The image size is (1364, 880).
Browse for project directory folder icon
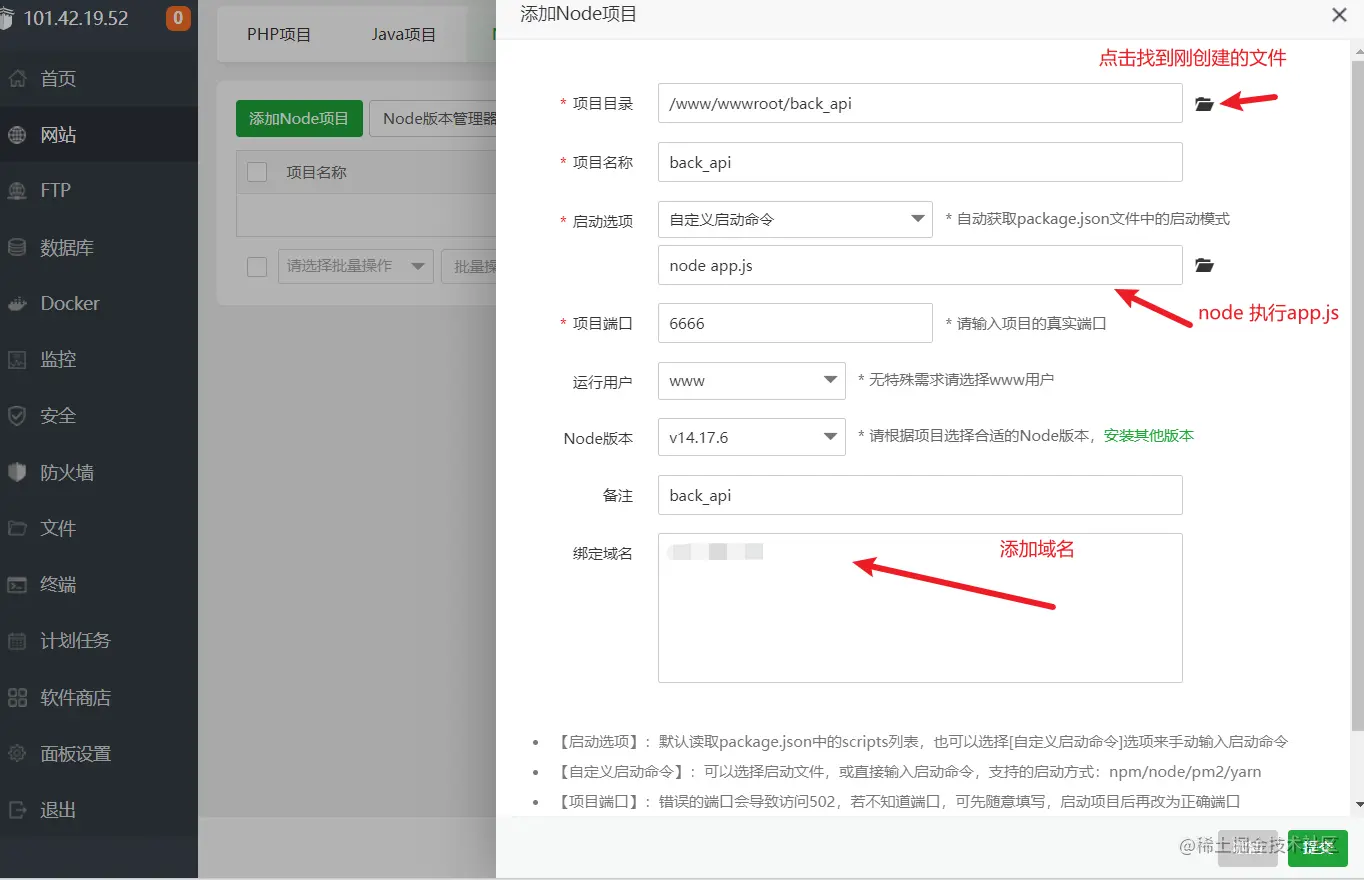click(1204, 104)
